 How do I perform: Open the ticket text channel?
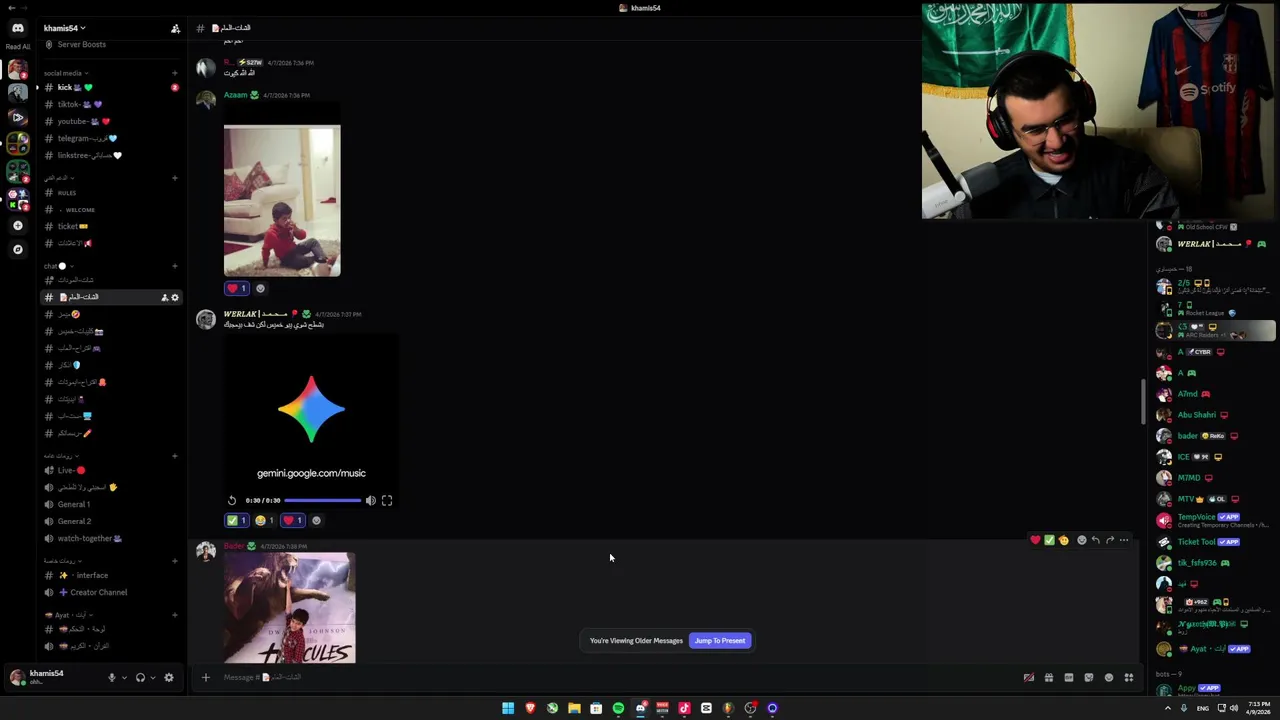(110, 226)
